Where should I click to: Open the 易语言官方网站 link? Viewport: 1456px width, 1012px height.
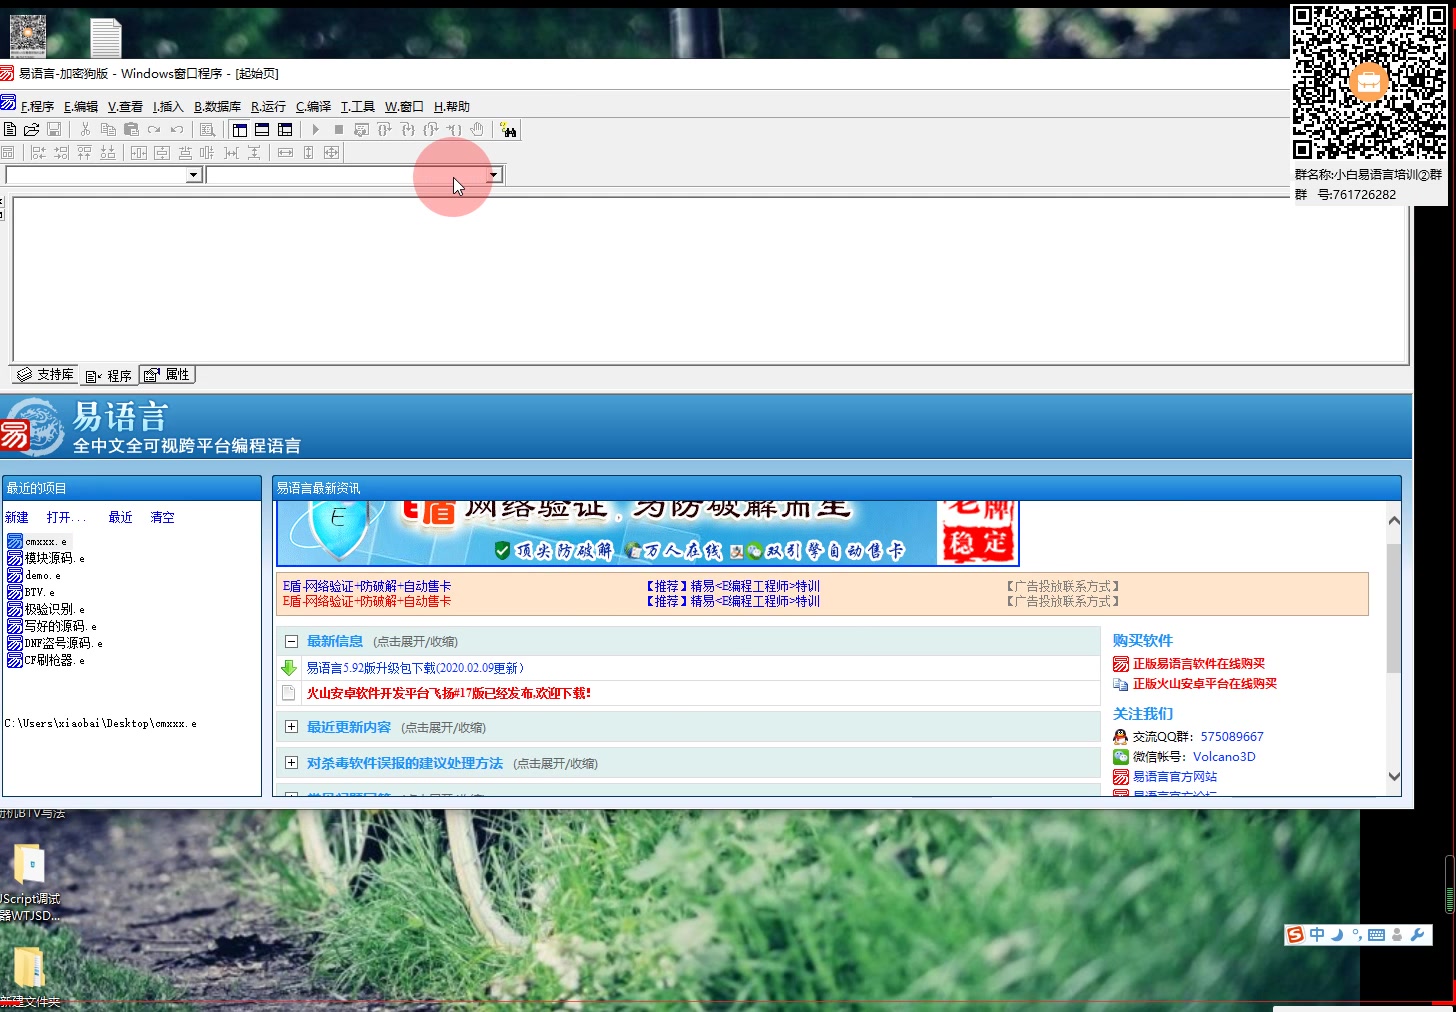point(1175,777)
